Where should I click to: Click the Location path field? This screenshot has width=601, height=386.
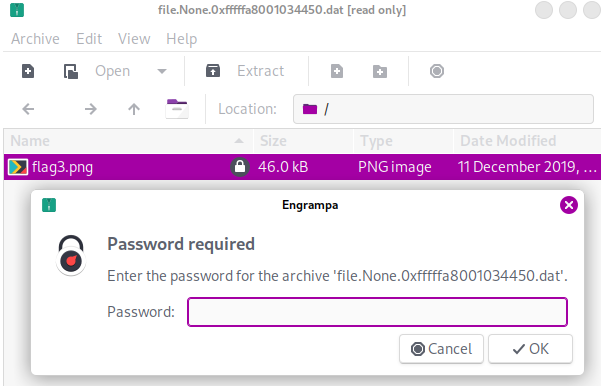(443, 109)
